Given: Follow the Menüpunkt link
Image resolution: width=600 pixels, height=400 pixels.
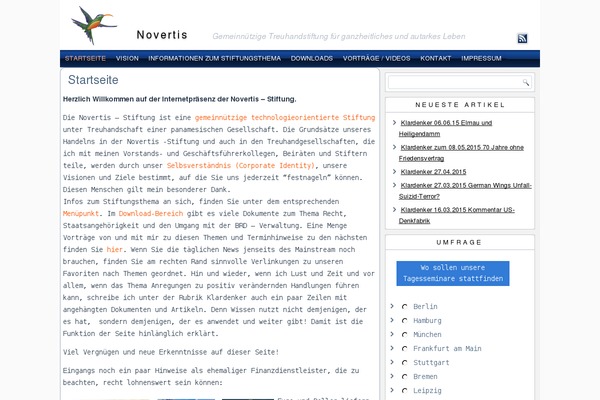Looking at the screenshot, I should point(81,214).
